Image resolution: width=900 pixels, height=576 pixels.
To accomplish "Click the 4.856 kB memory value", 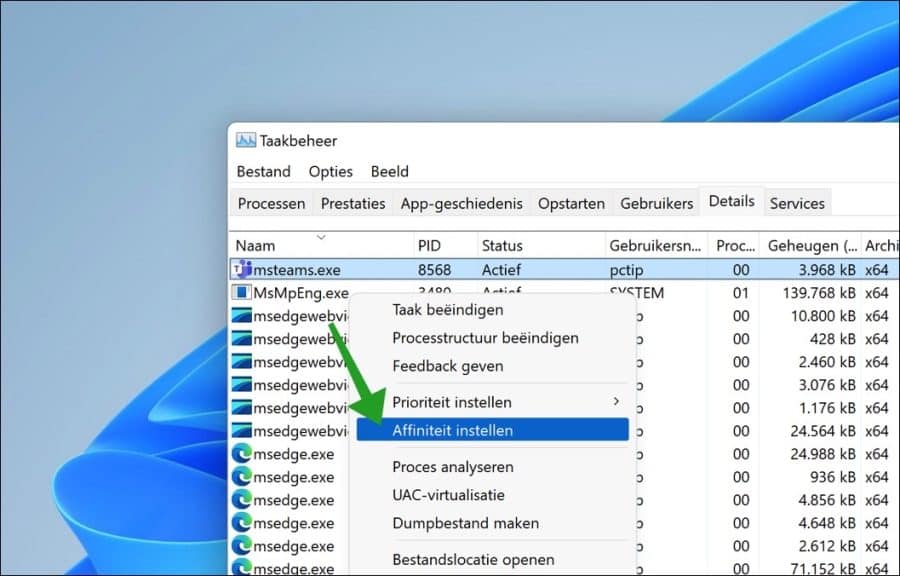I will coord(827,500).
